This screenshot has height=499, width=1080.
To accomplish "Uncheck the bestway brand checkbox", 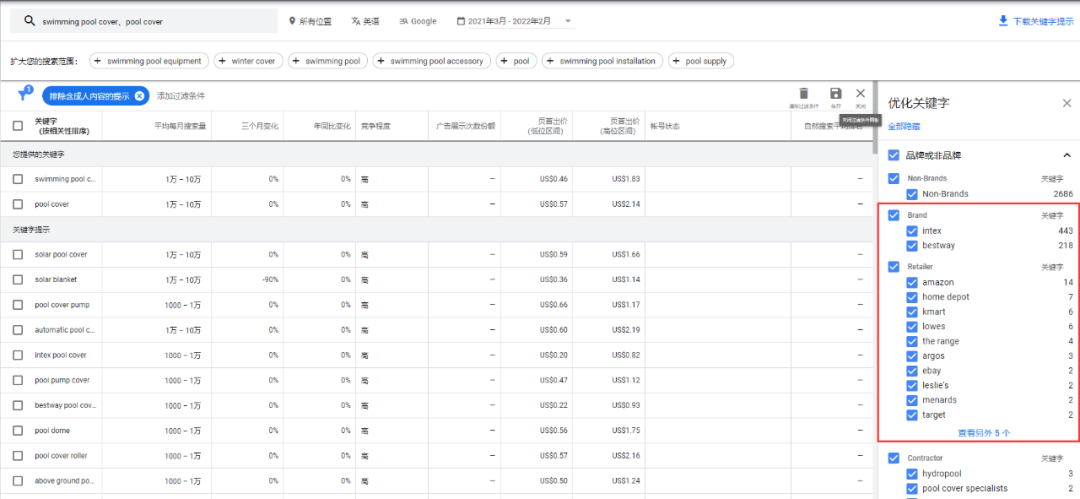I will [912, 246].
